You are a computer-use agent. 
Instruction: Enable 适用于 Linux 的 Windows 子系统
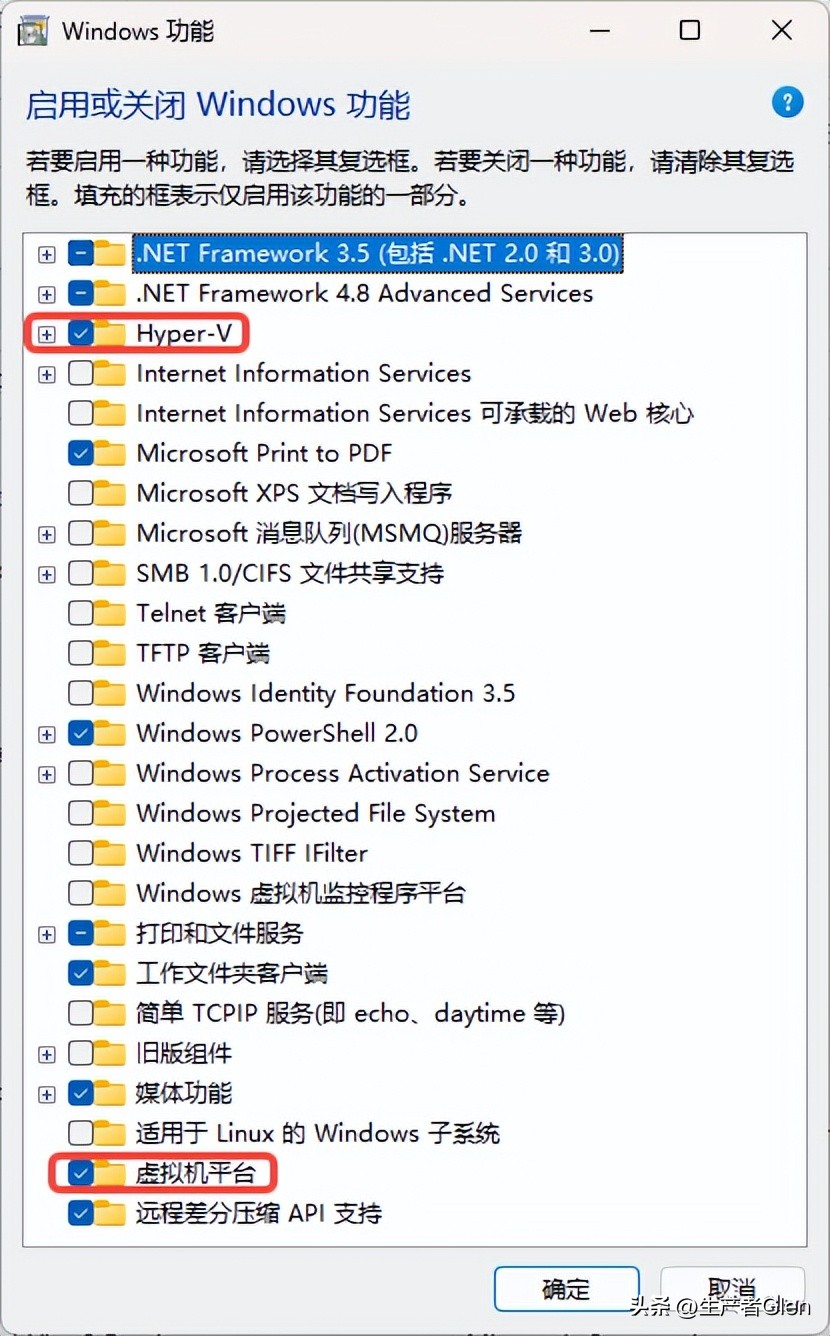pos(79,1133)
